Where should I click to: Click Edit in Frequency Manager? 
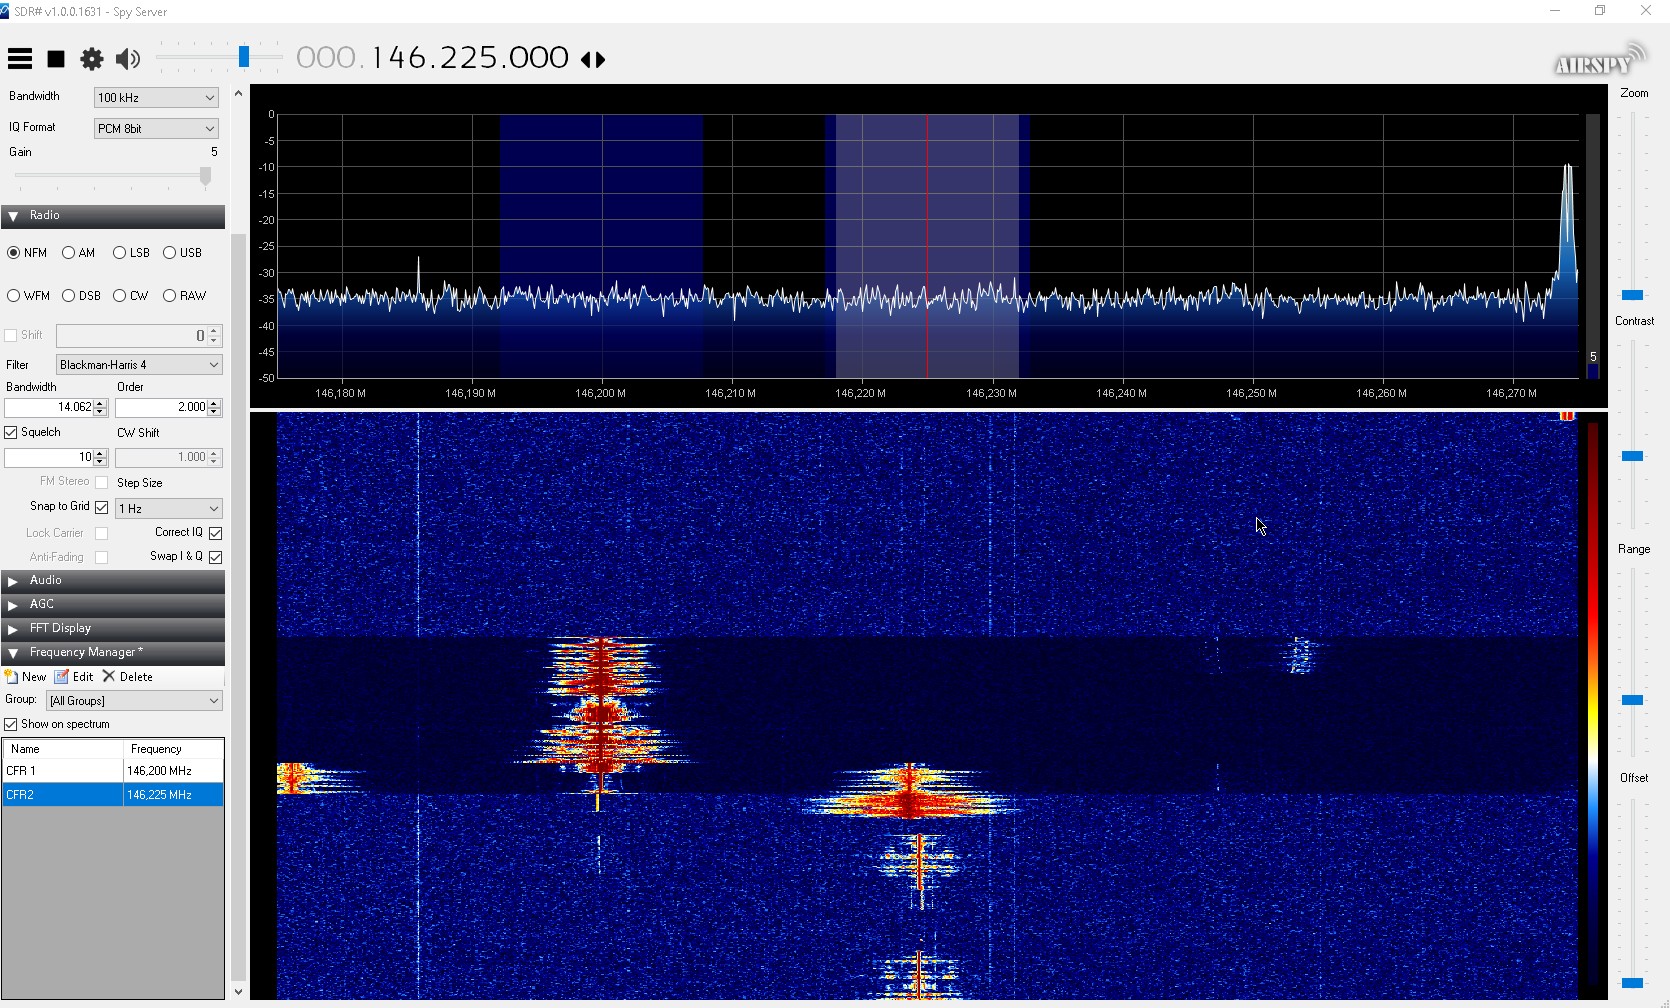coord(75,677)
